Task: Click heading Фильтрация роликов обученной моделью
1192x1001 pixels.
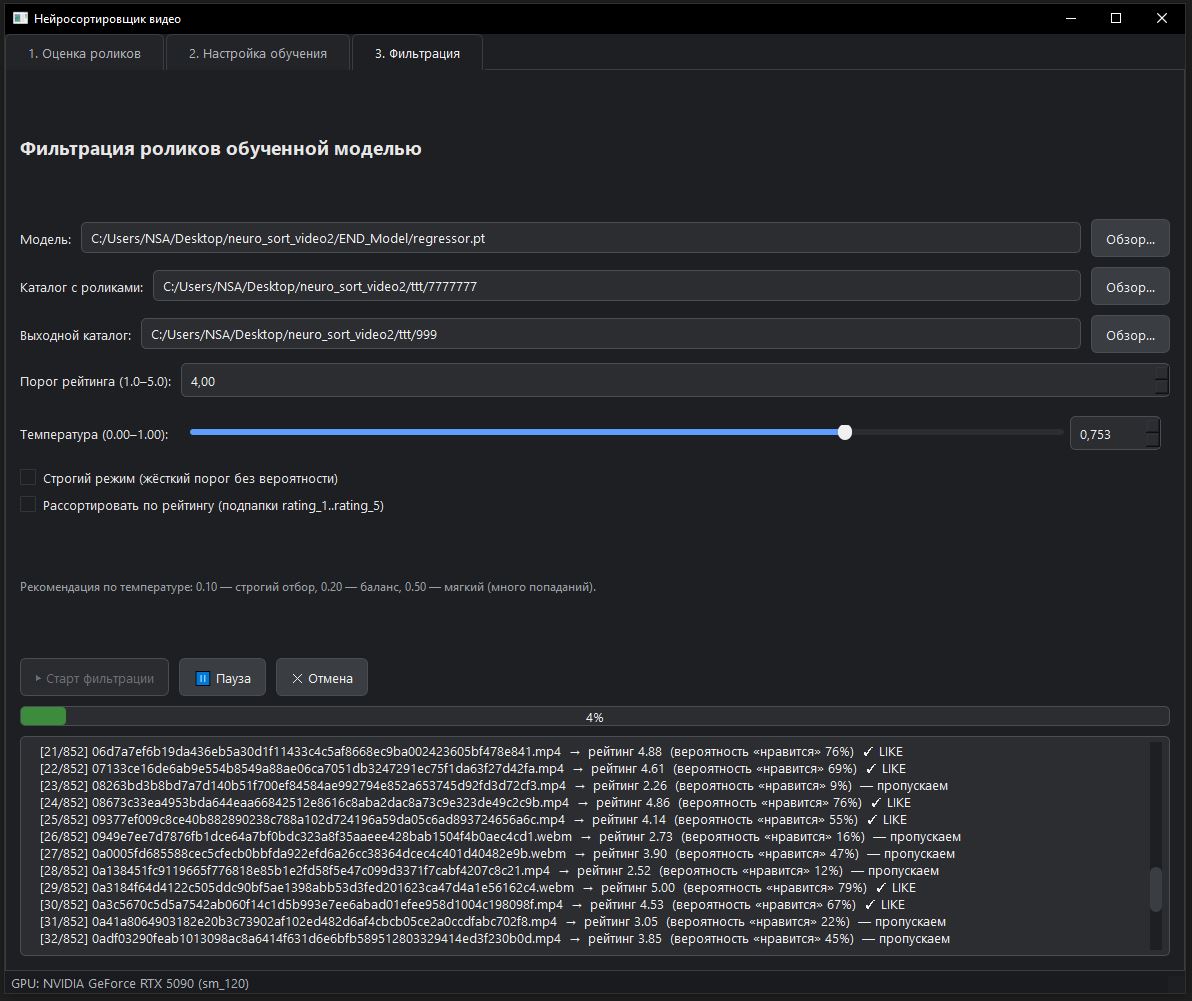Action: (x=220, y=148)
